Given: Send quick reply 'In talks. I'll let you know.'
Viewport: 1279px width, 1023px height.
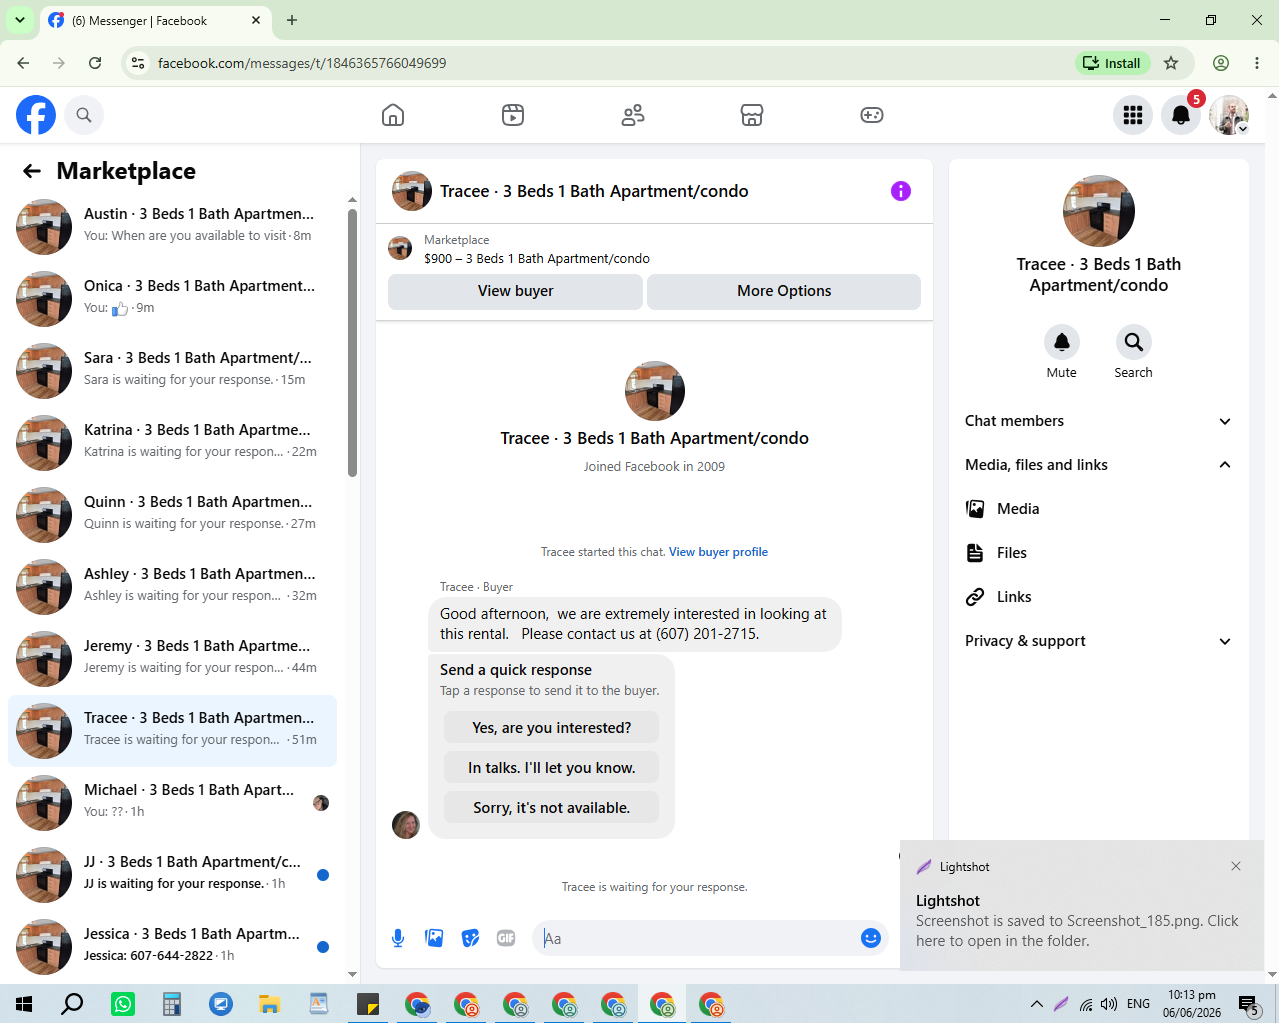Looking at the screenshot, I should click(x=552, y=768).
